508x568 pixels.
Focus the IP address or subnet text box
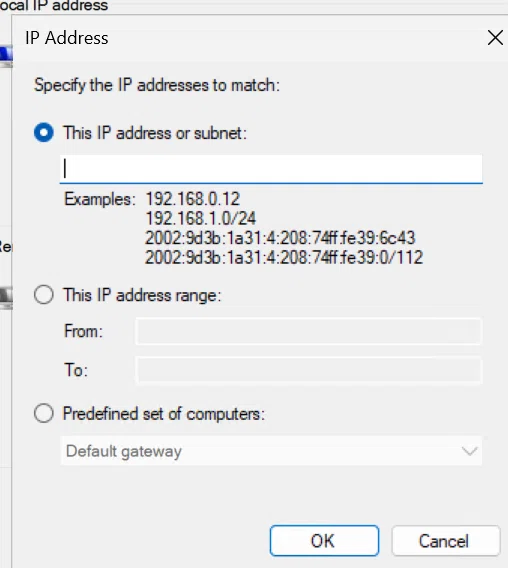coord(271,169)
